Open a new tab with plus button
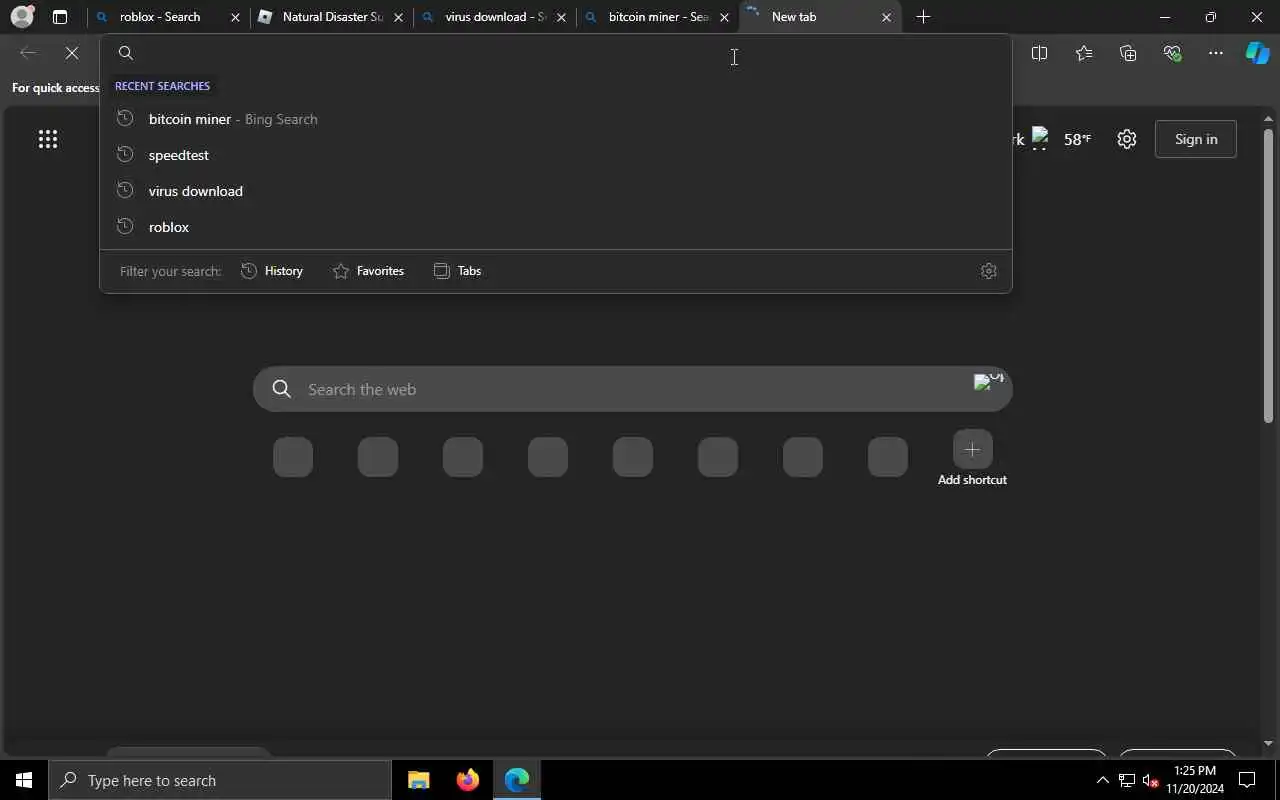1280x800 pixels. tap(923, 17)
